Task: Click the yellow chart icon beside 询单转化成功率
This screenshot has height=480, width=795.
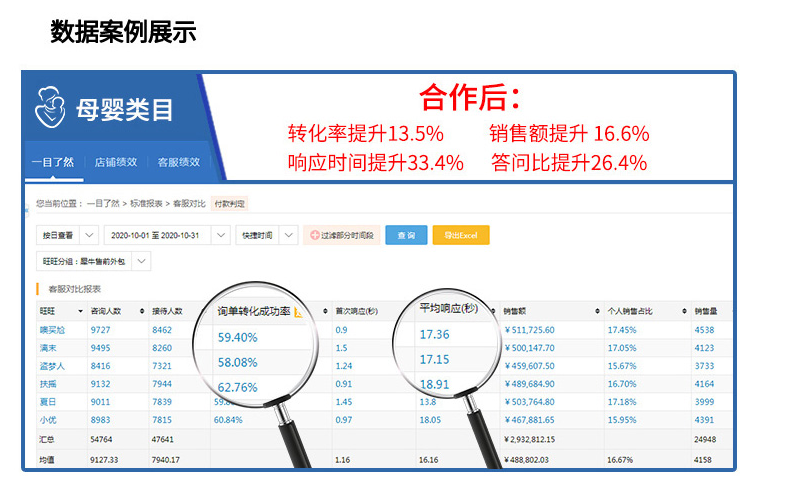Action: [299, 313]
